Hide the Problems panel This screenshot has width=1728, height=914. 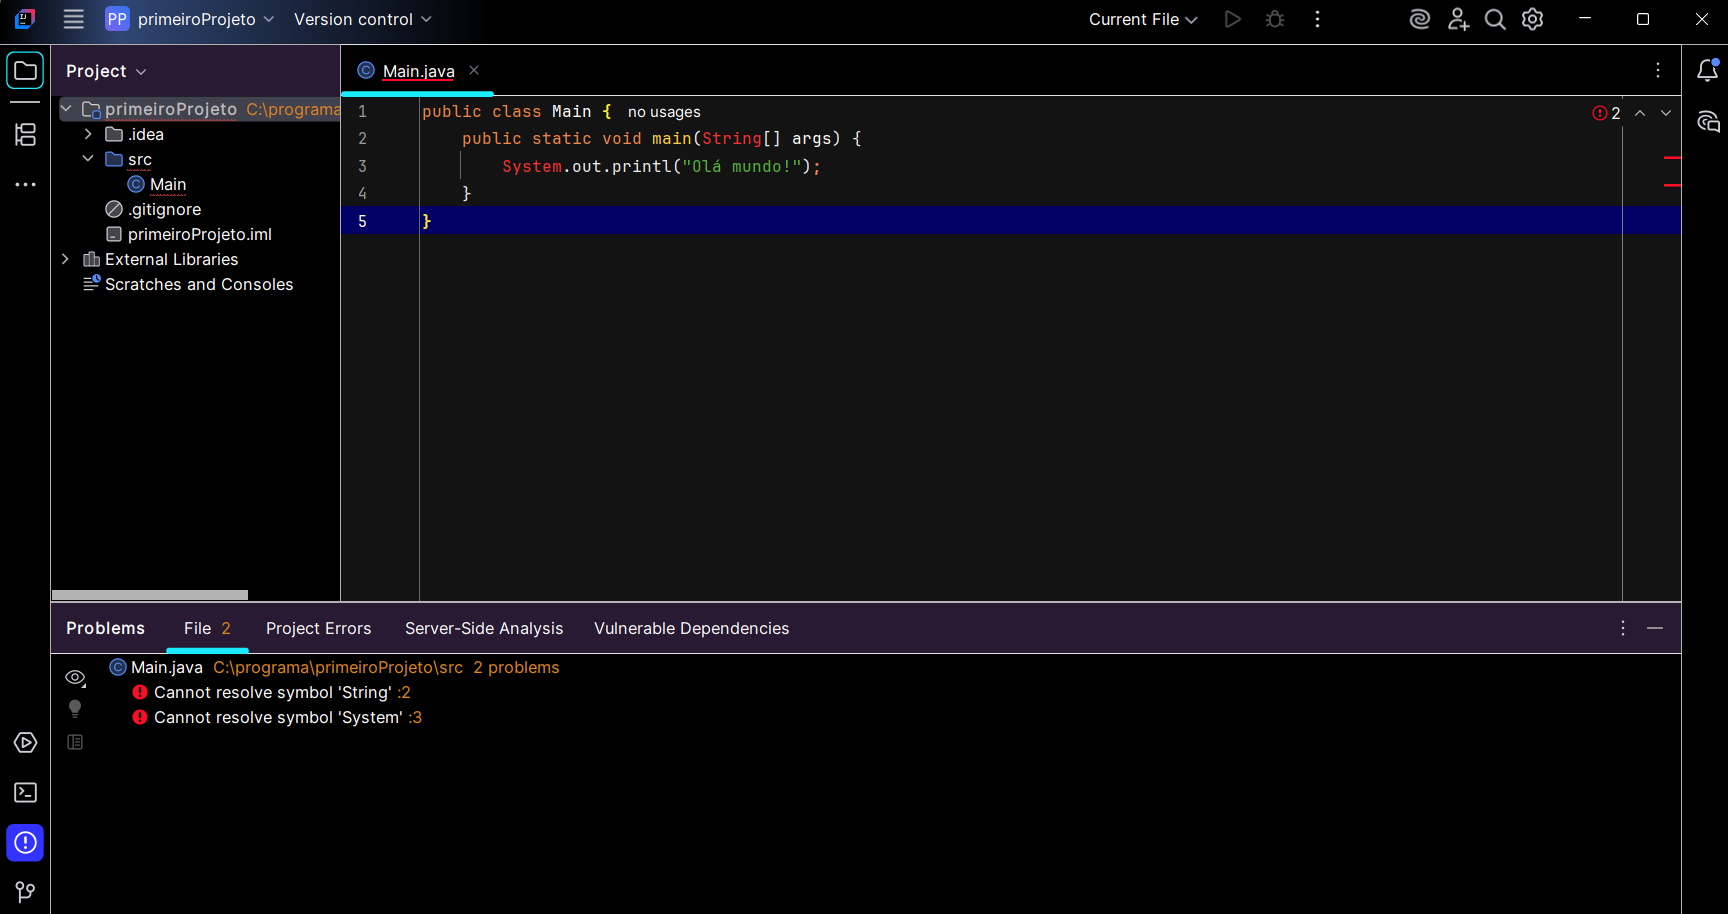[1655, 628]
